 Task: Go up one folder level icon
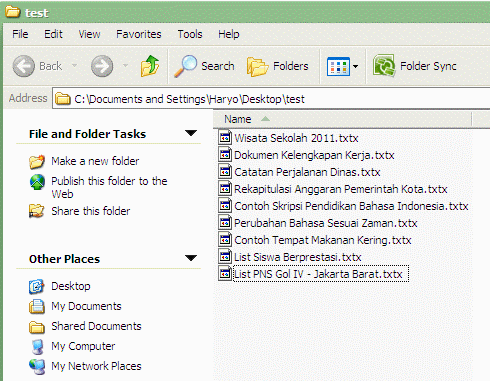click(x=150, y=66)
